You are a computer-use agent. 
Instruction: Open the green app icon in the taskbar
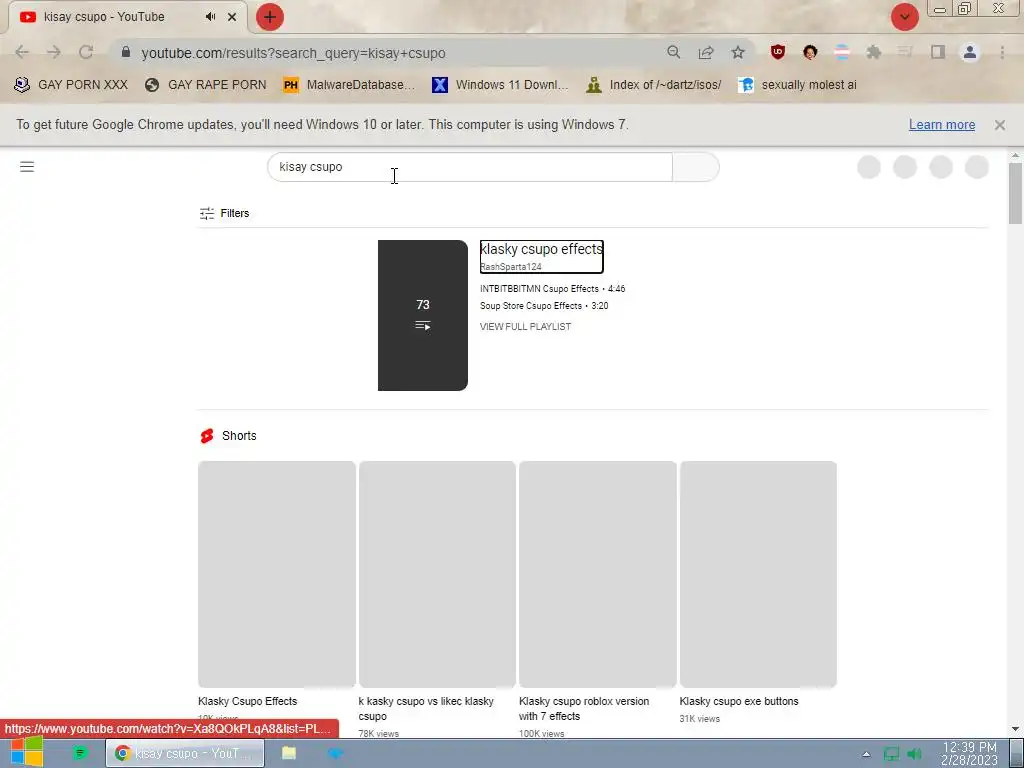[80, 753]
